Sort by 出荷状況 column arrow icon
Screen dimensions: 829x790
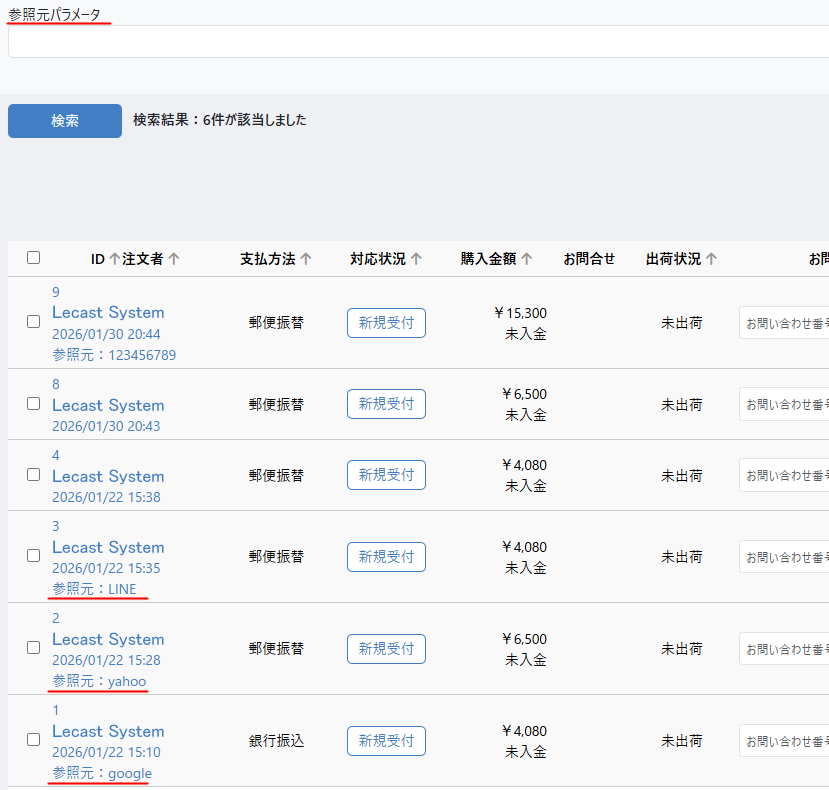point(711,259)
